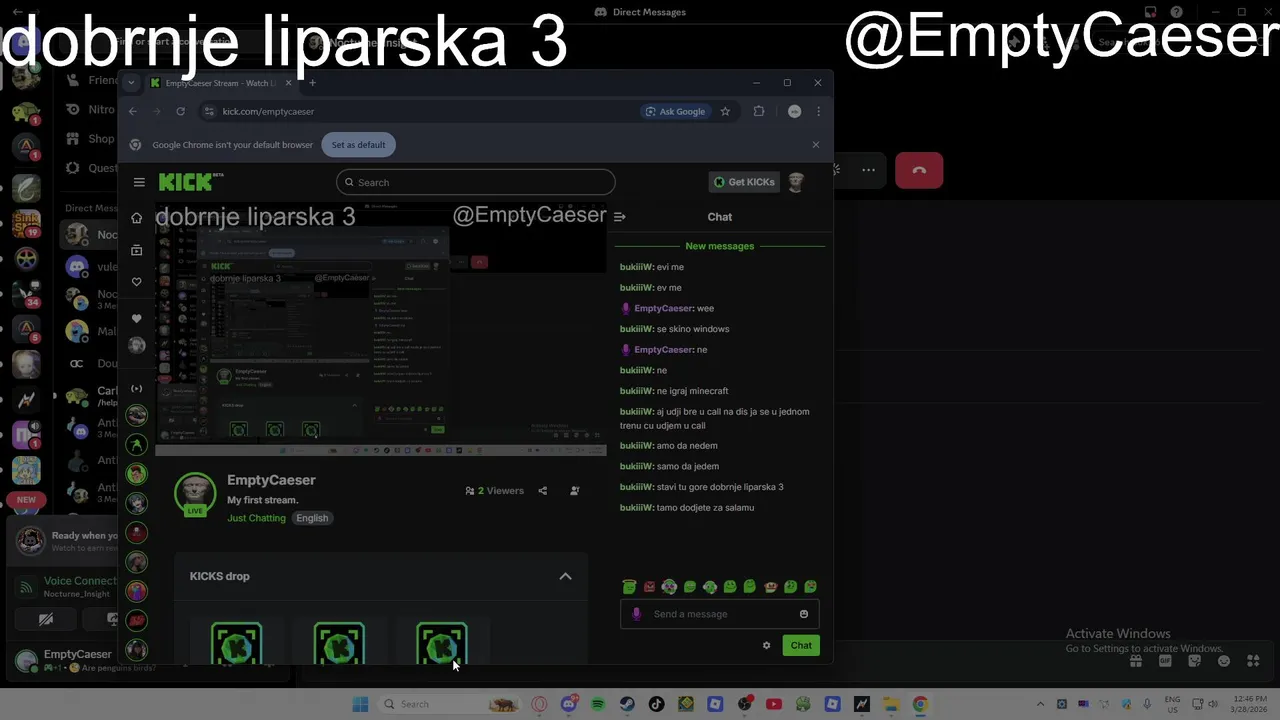Viewport: 1280px width, 720px height.
Task: Show hidden icons in system tray
Action: point(1040,704)
